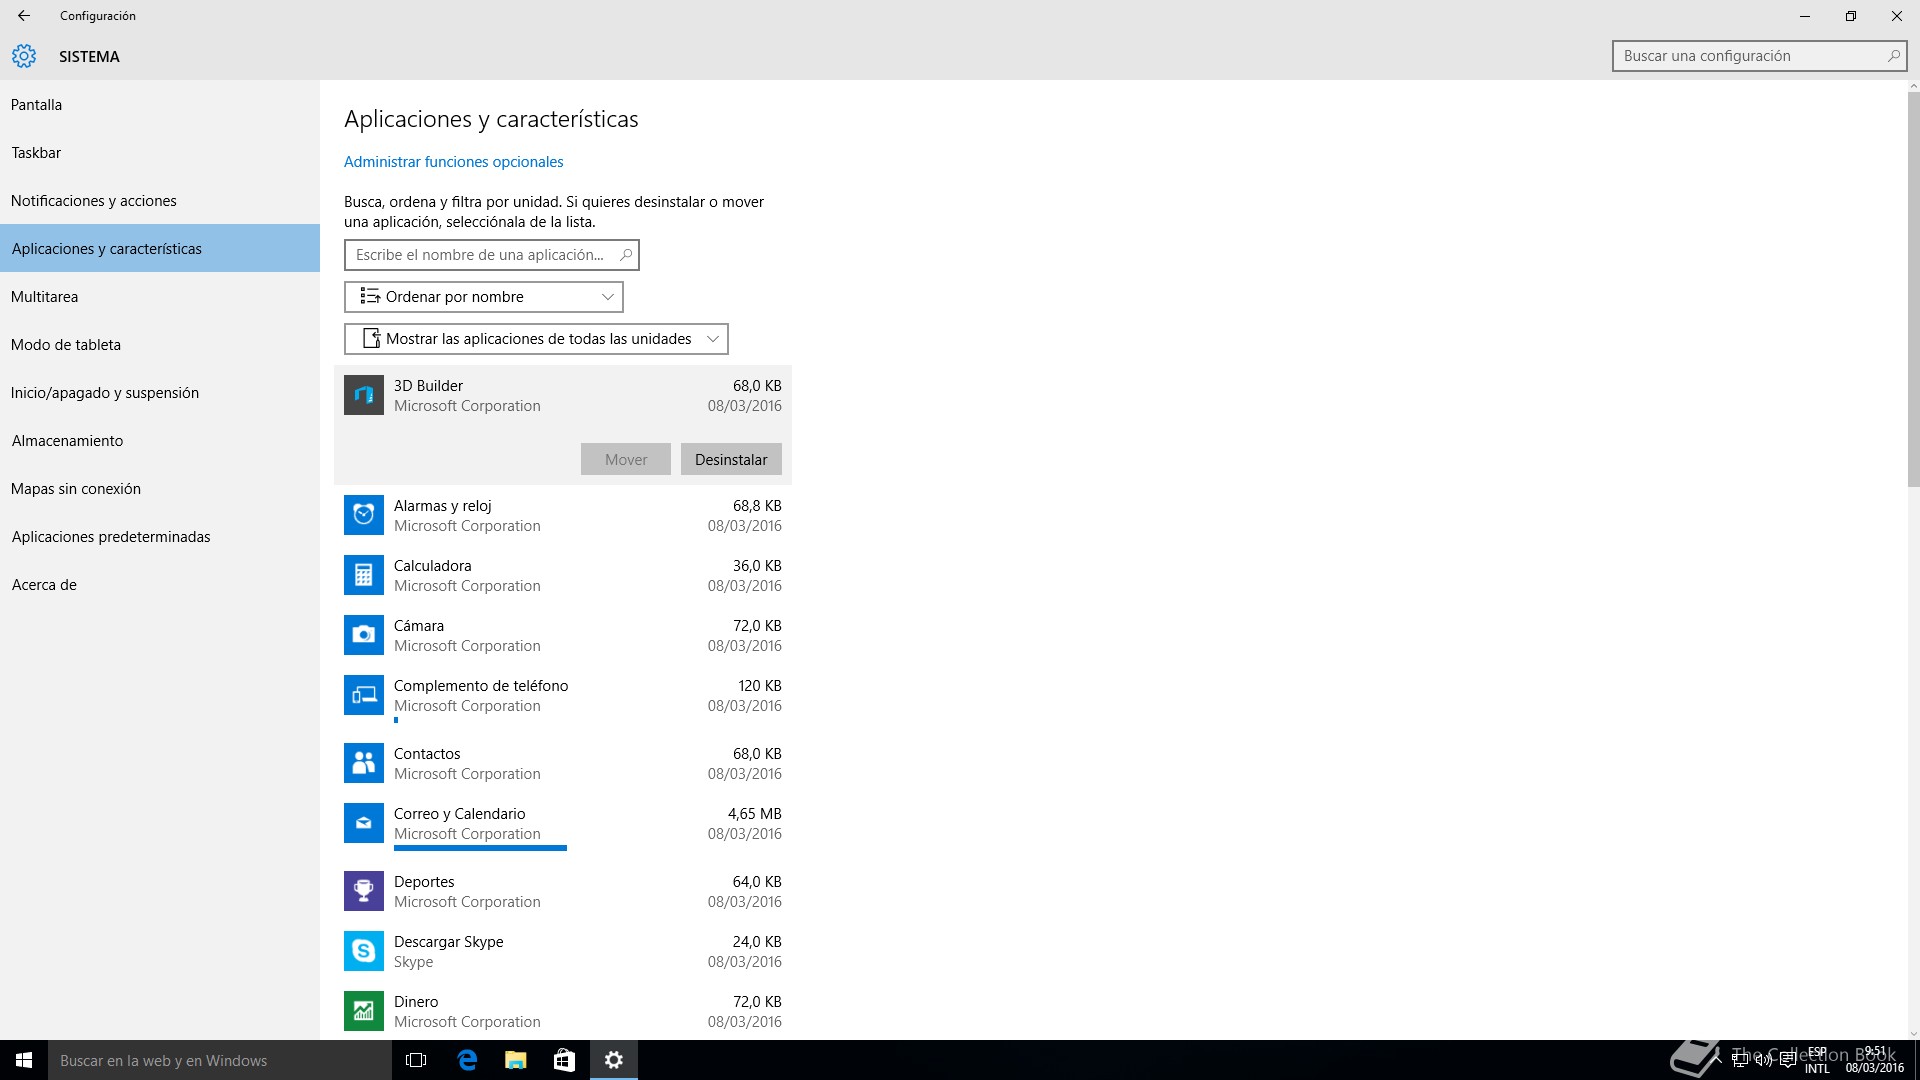
Task: Click the Correo y Calendario progress bar
Action: point(480,848)
